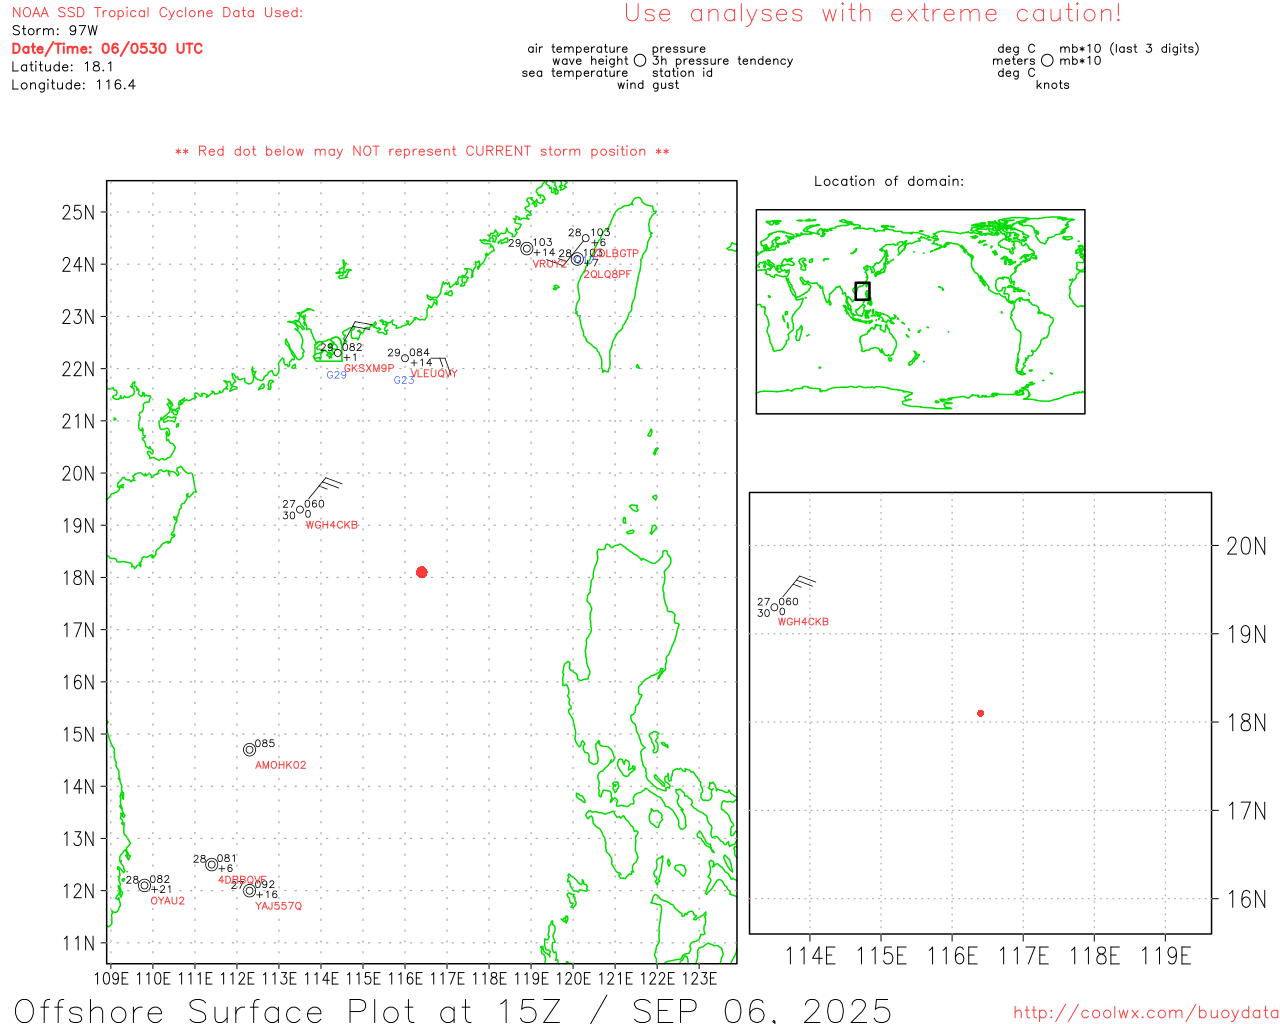The height and width of the screenshot is (1024, 1280).
Task: Select the AMOHK02 station circle marker
Action: [x=249, y=750]
